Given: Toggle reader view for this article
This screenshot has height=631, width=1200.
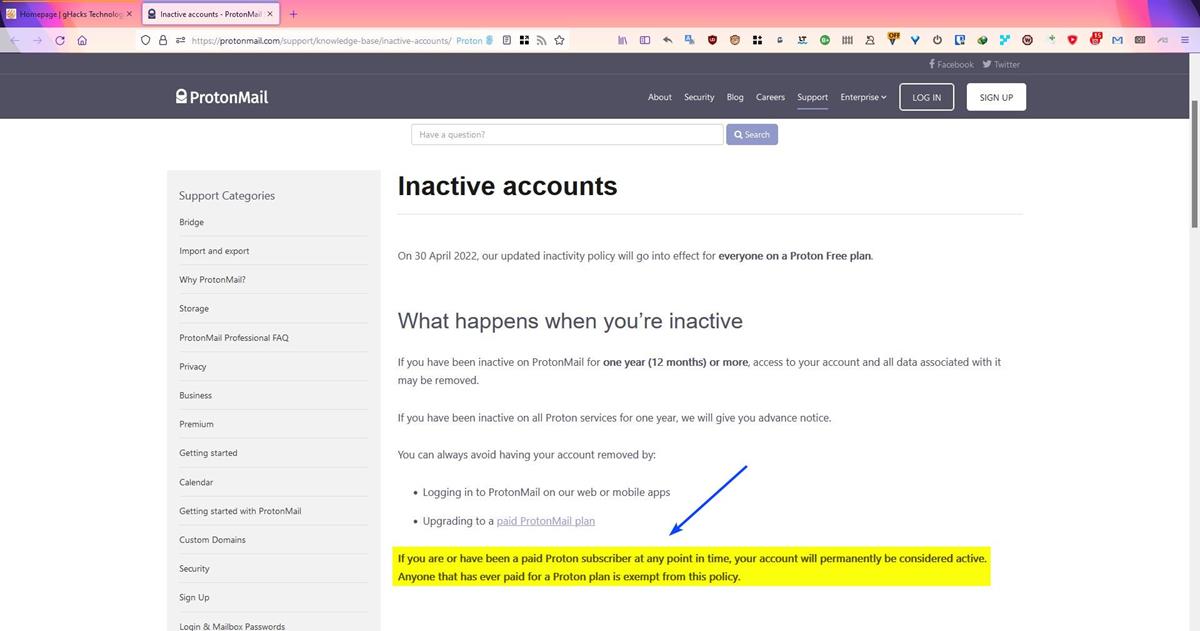Looking at the screenshot, I should [x=506, y=40].
